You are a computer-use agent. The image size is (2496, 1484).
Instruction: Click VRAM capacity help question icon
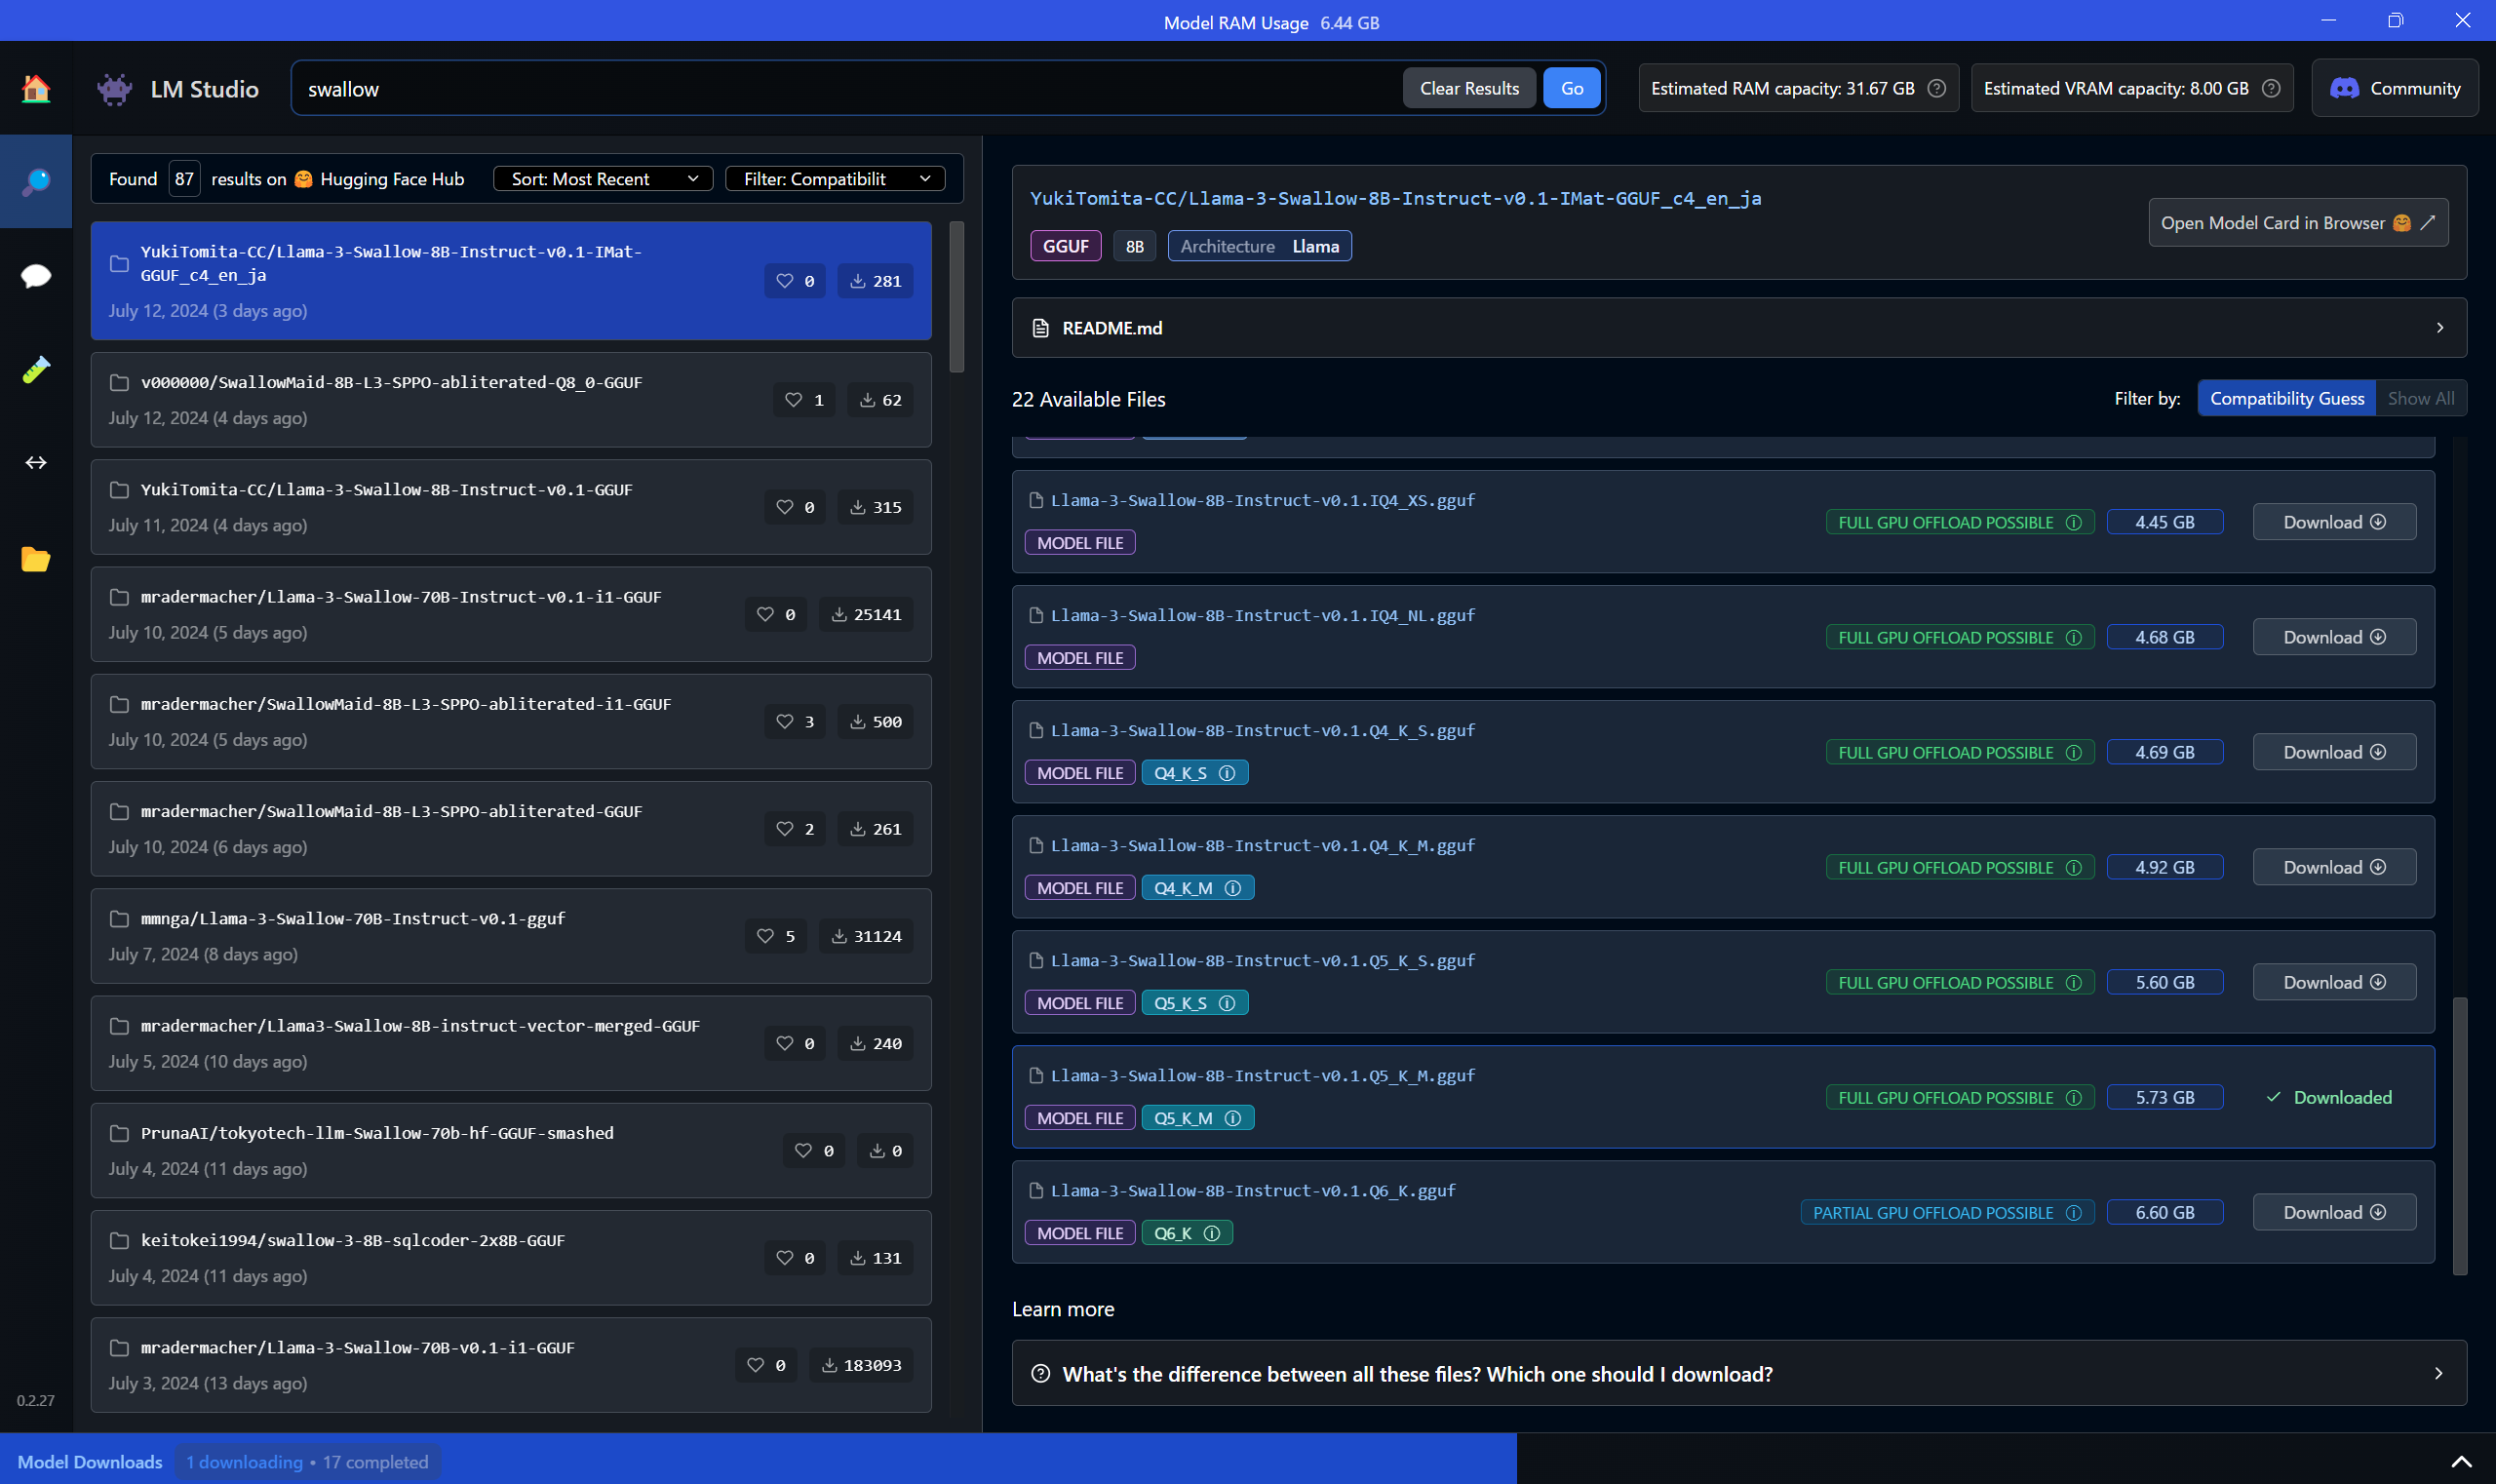tap(2271, 88)
